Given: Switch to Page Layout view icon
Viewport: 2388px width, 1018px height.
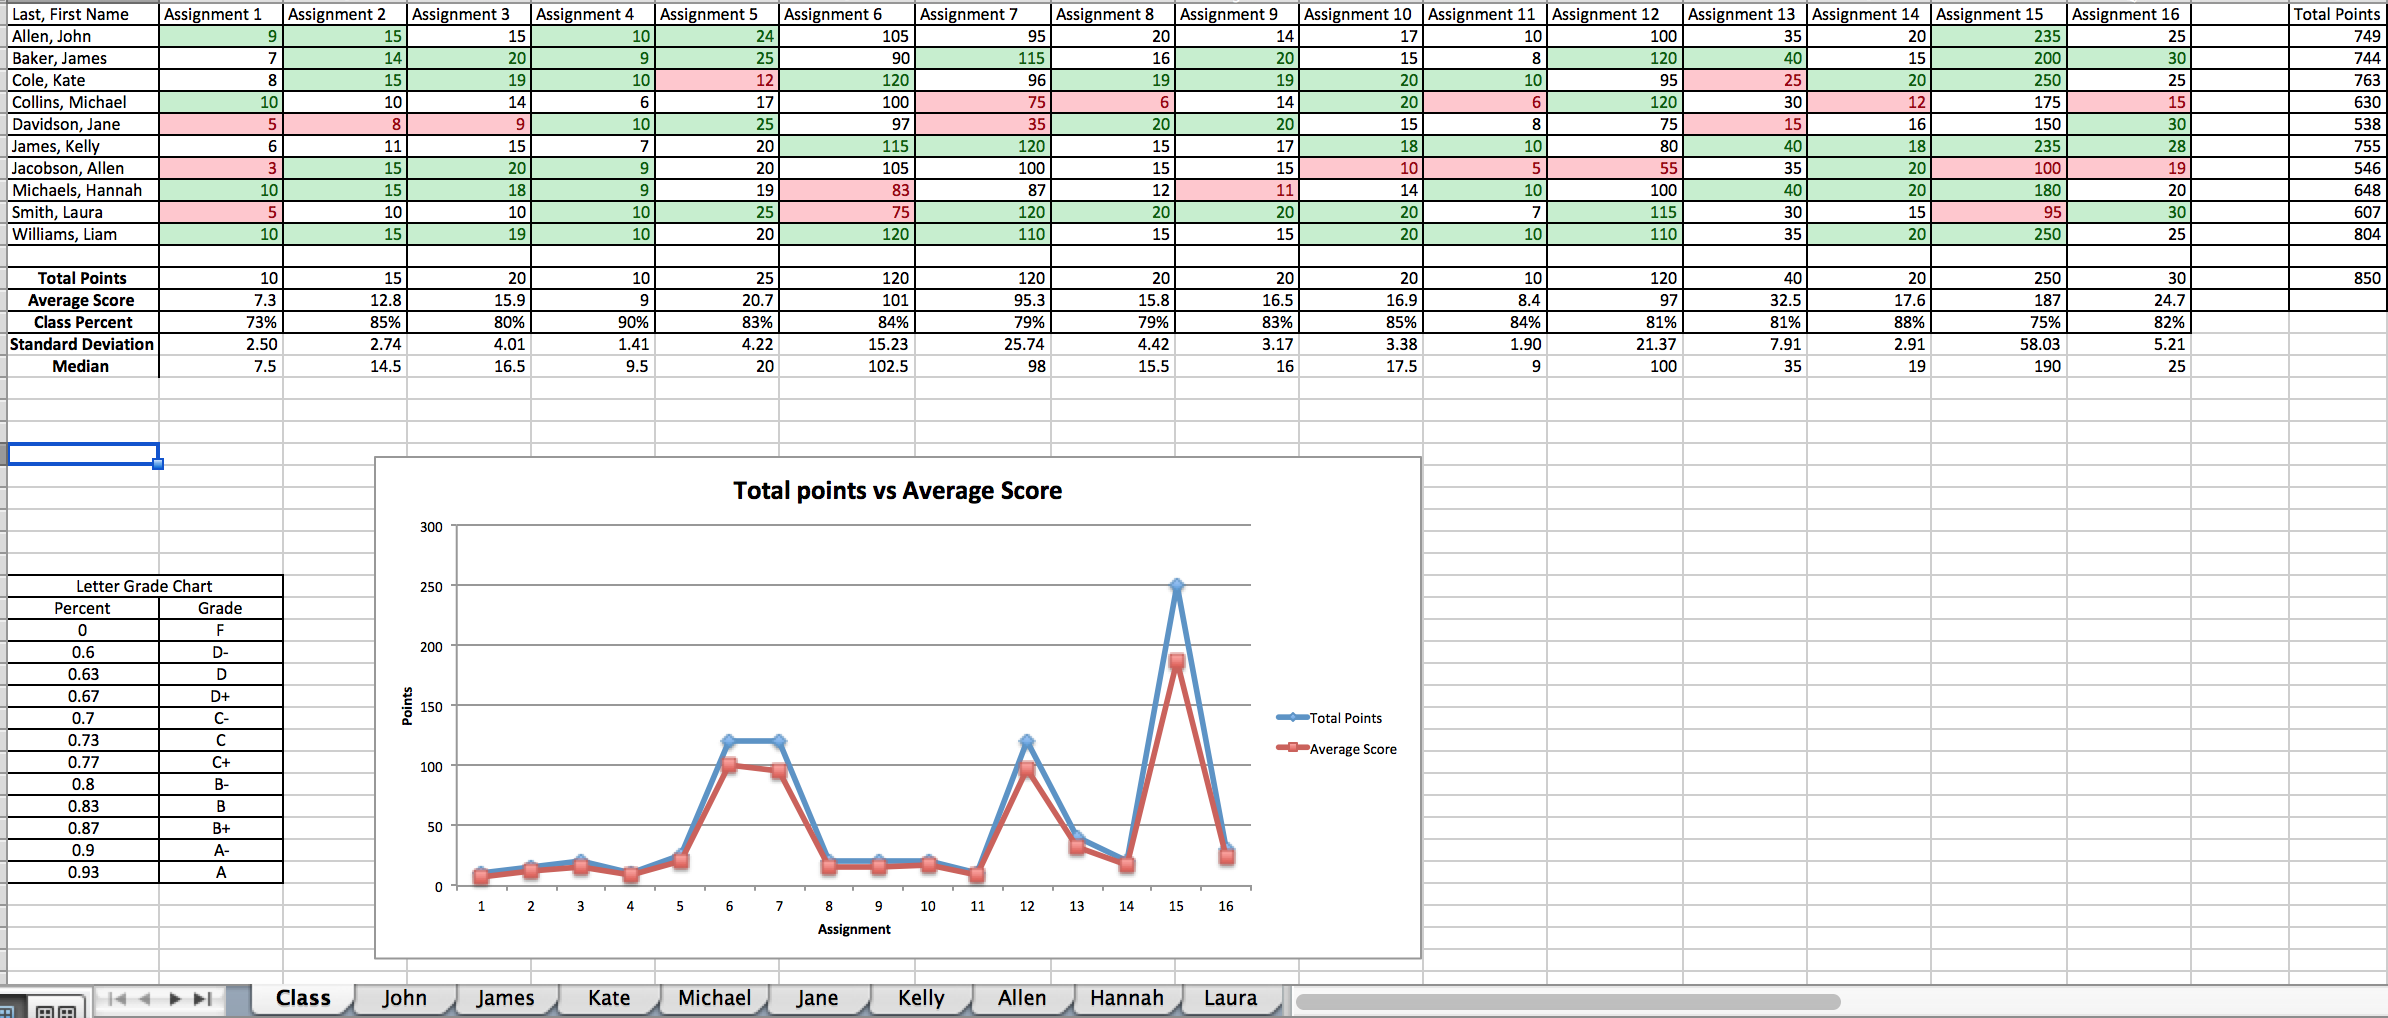Looking at the screenshot, I should [x=56, y=1010].
